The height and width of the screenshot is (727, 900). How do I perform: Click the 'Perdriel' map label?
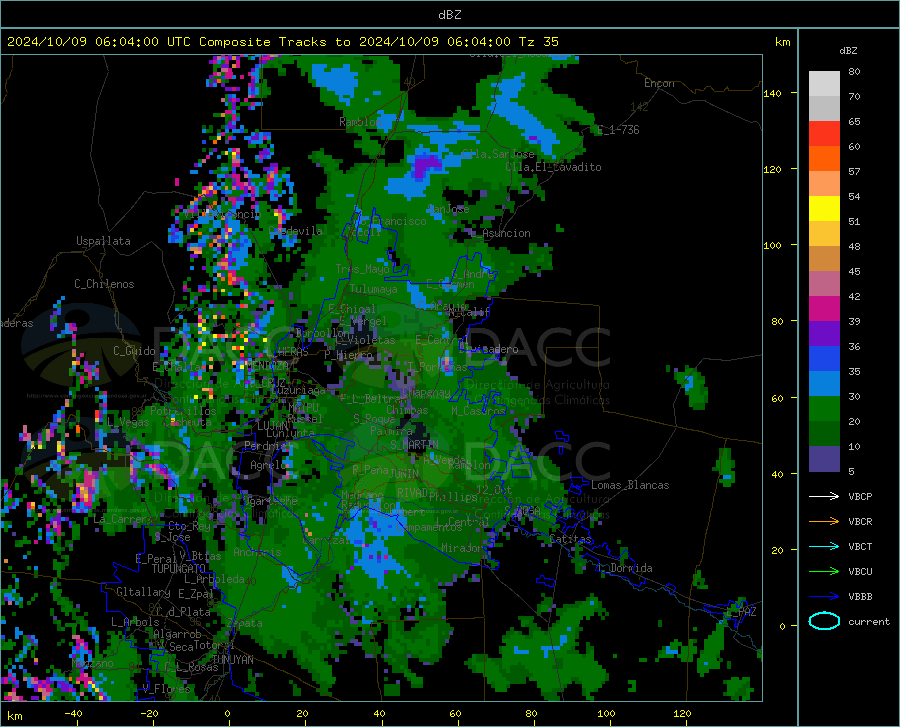click(269, 446)
